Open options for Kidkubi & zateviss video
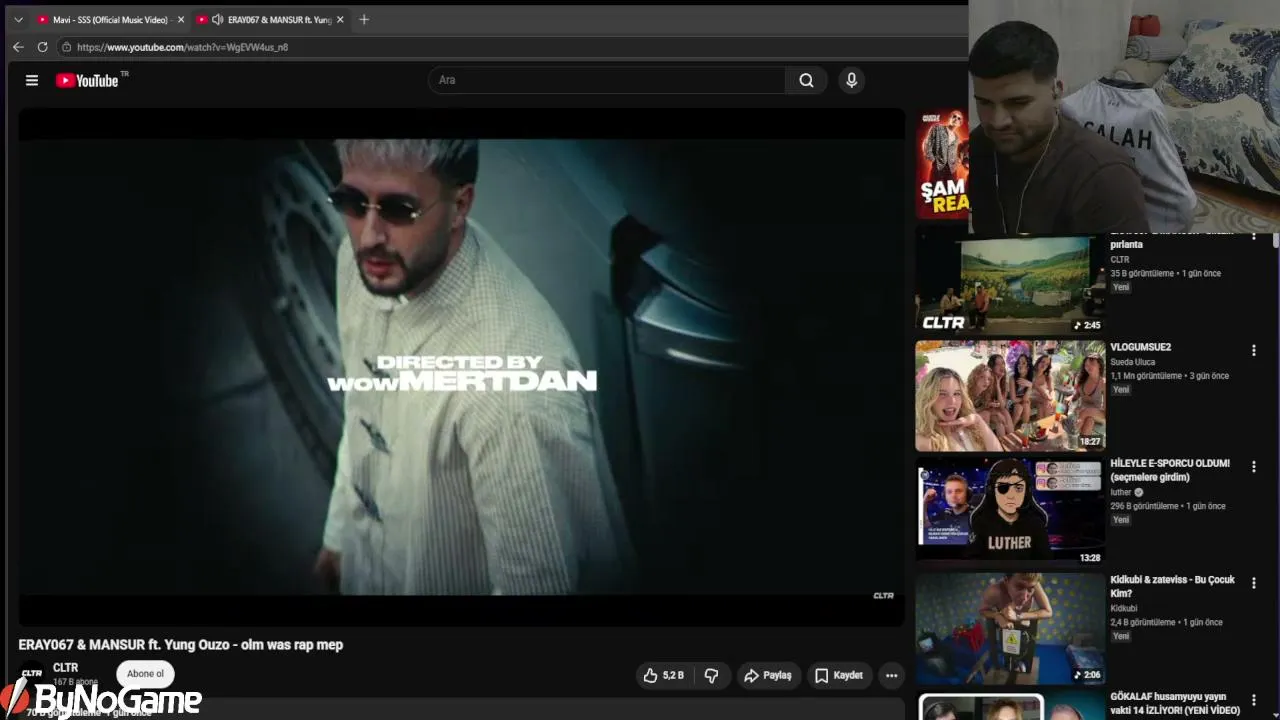The width and height of the screenshot is (1280, 720). [1253, 583]
